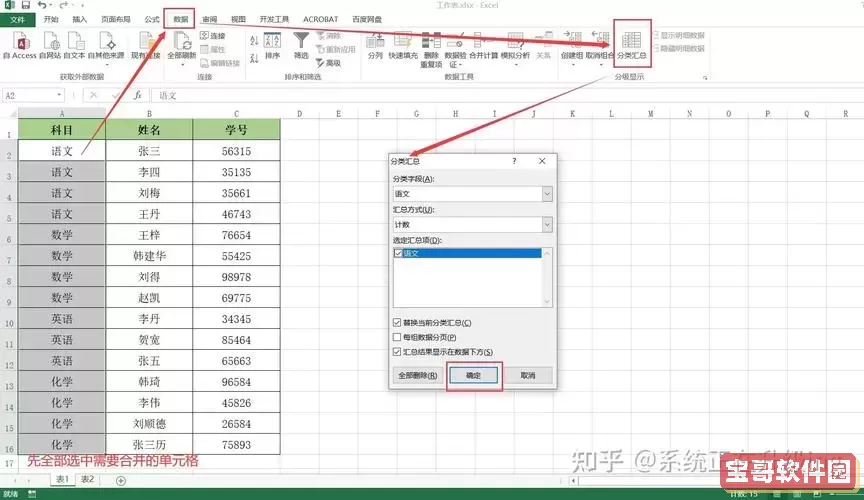Image resolution: width=864 pixels, height=500 pixels.
Task: Select cell containing 韩建华
Action: point(149,256)
